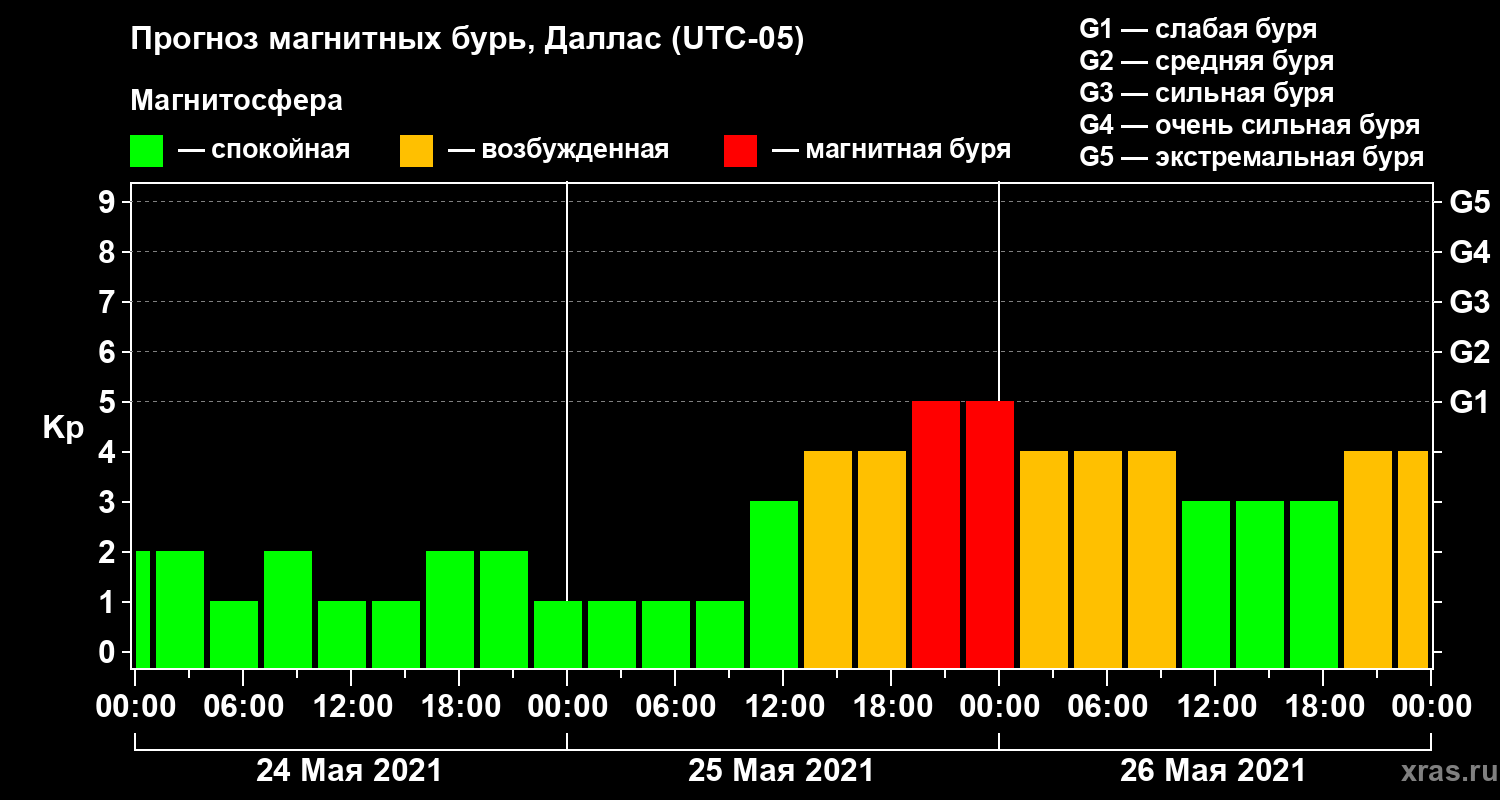The width and height of the screenshot is (1500, 800).
Task: Click the "18:00" label above 26 Мая 2021
Action: coord(1323,706)
